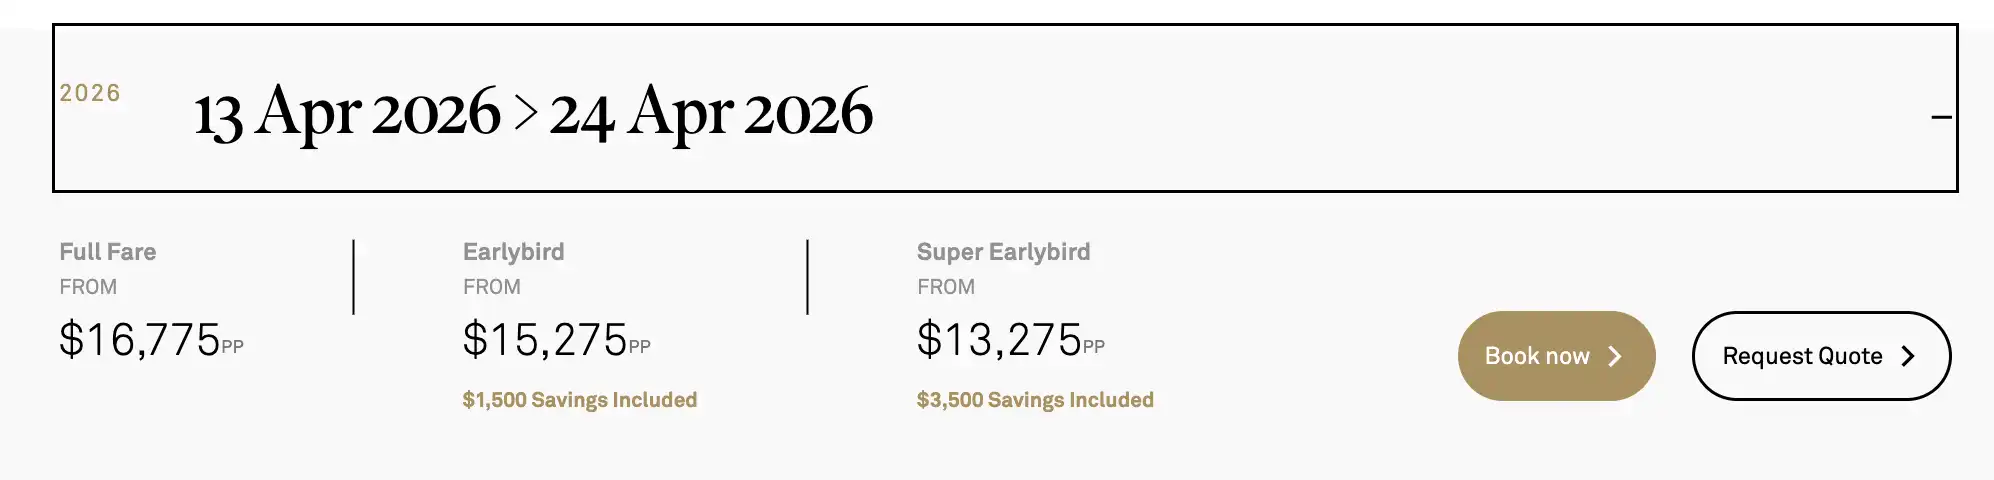Viewport: 1994px width, 480px height.
Task: Click the Super Earlybird heading
Action: (1003, 252)
